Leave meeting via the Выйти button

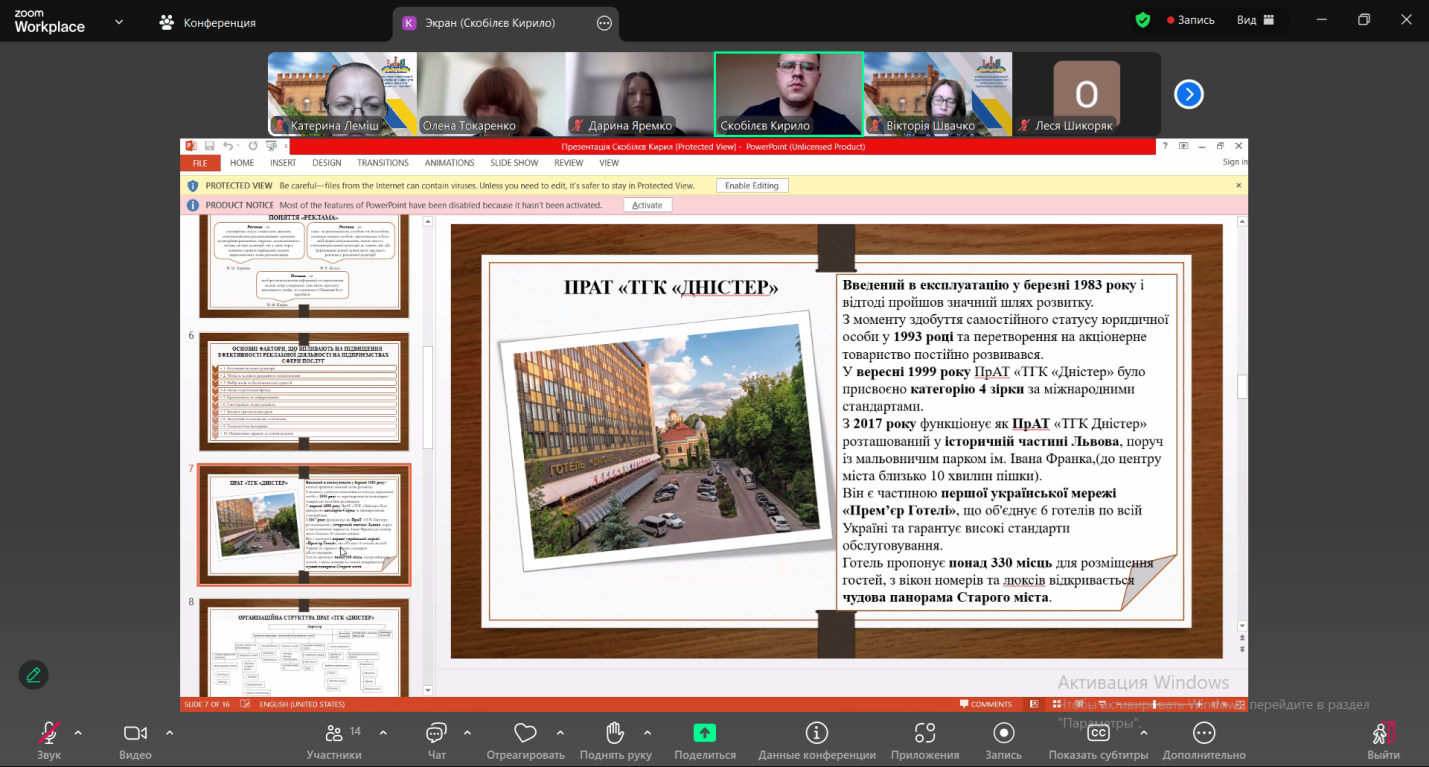click(x=1383, y=740)
